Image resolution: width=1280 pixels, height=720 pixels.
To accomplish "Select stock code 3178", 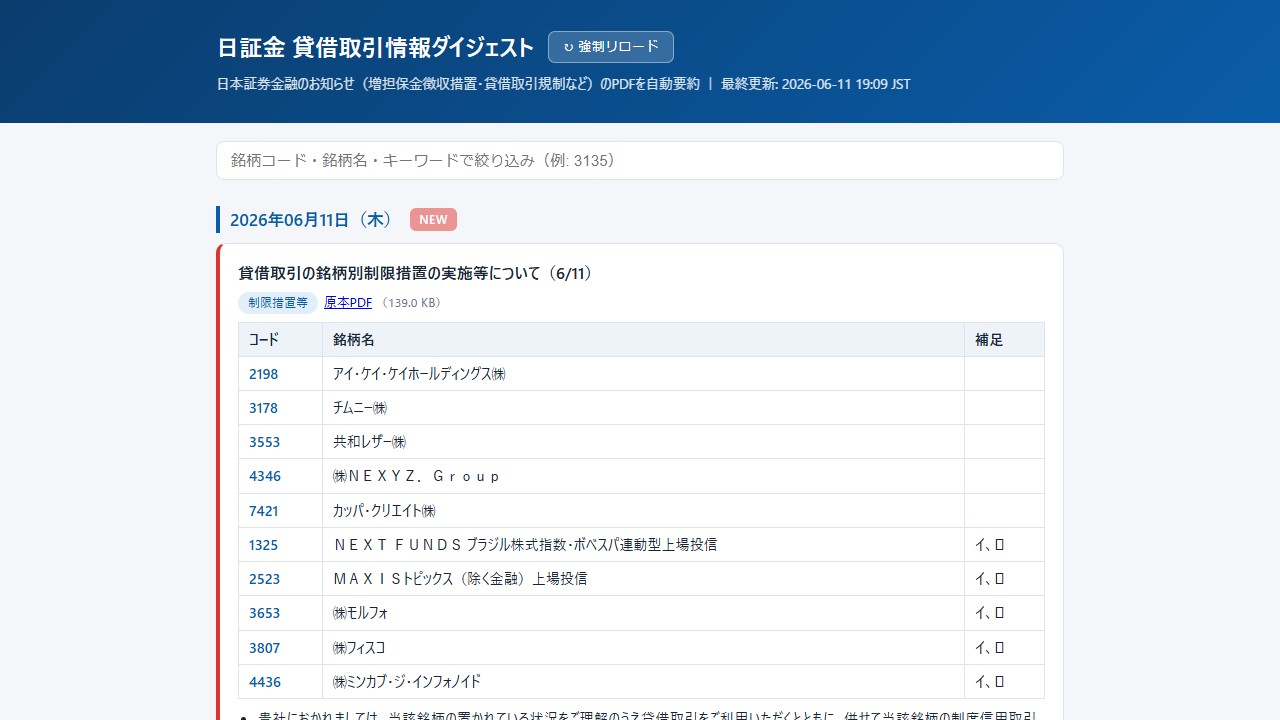I will pos(264,408).
